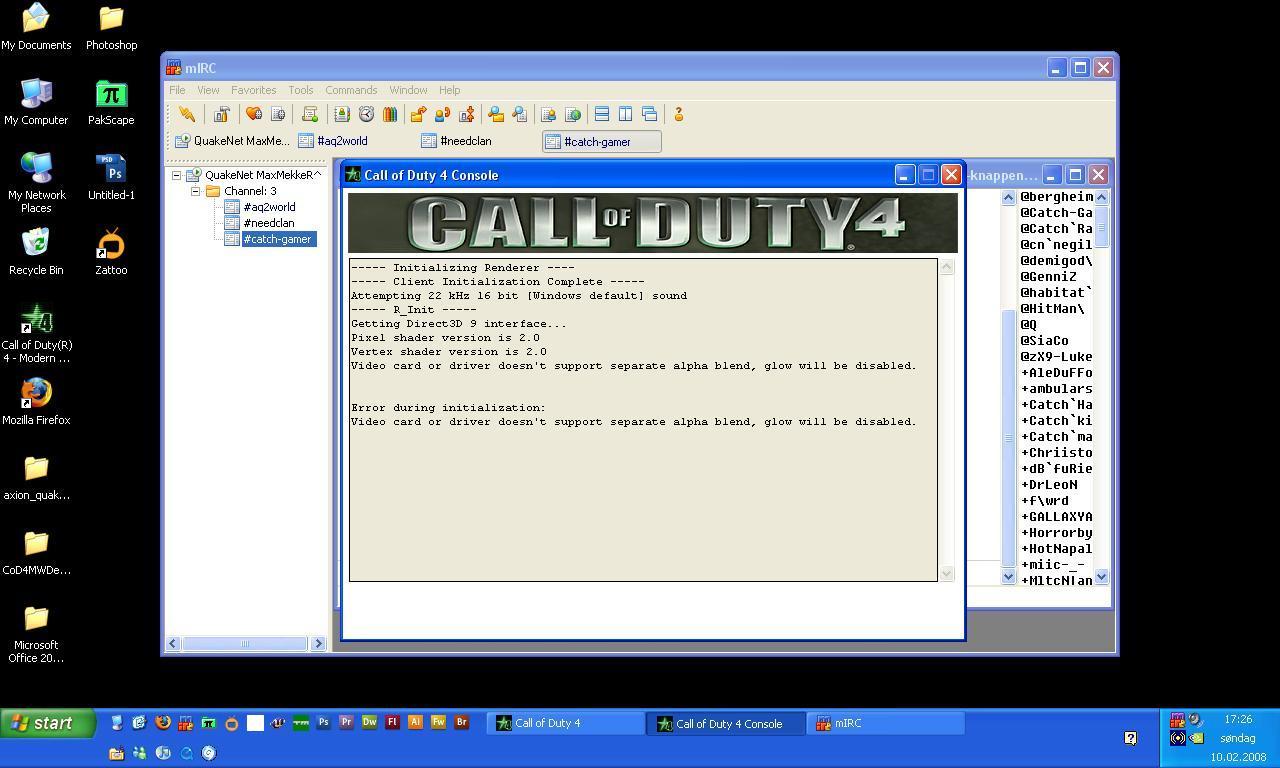Select Zattoo desktop shortcut

[111, 252]
